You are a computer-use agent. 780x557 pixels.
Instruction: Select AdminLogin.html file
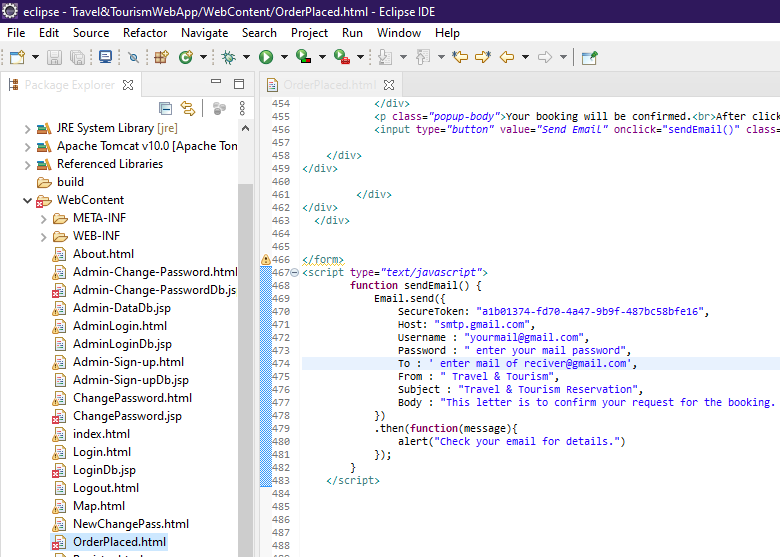(x=119, y=326)
